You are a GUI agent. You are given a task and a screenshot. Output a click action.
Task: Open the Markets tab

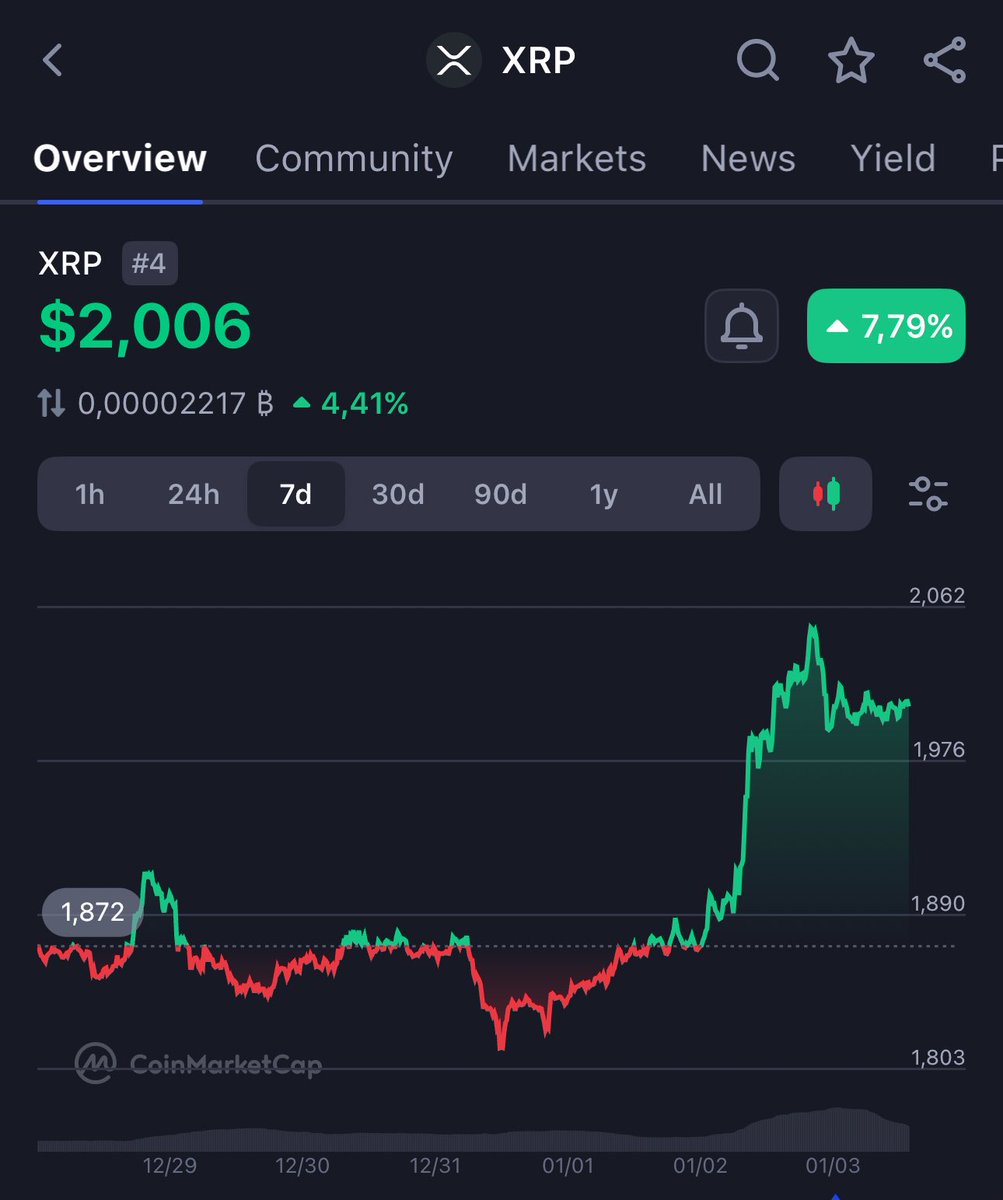(576, 158)
